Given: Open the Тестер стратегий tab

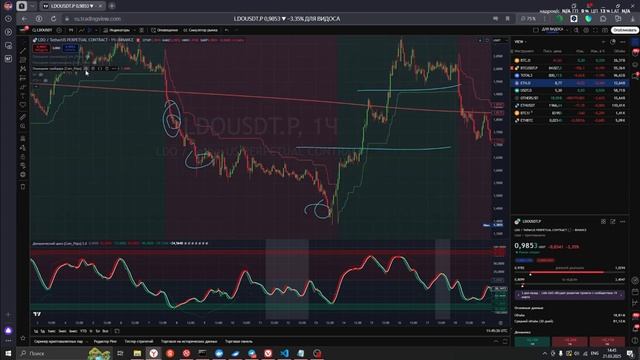Looking at the screenshot, I should [x=139, y=341].
